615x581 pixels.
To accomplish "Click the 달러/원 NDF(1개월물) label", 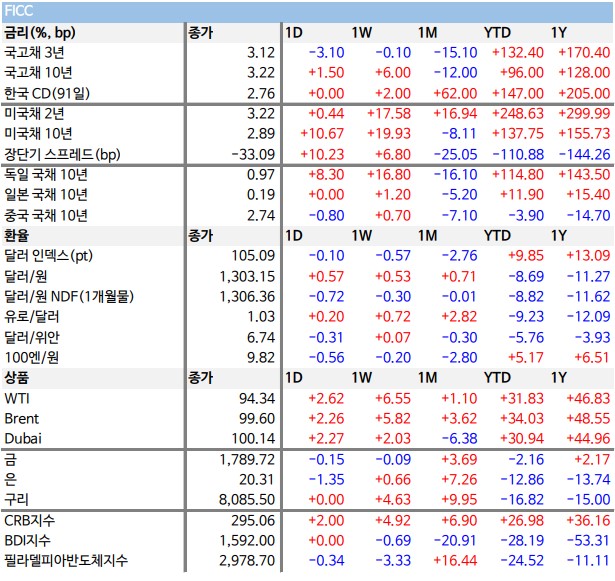I will (x=69, y=297).
